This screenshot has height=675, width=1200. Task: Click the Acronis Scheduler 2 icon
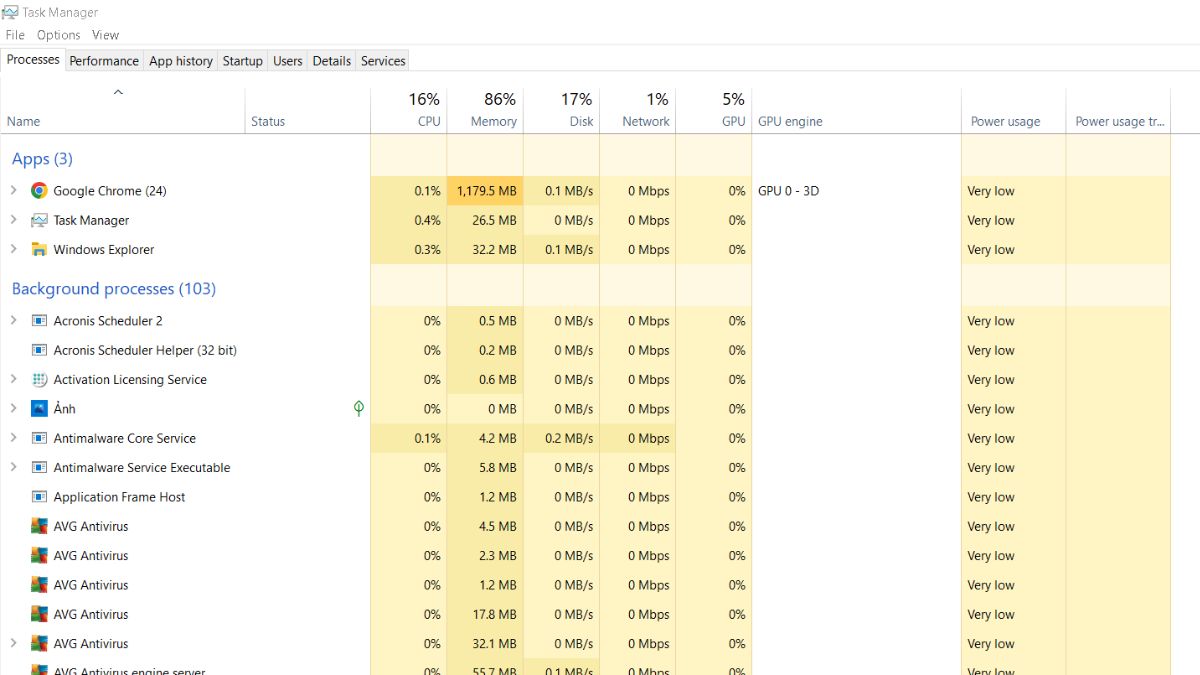point(38,321)
